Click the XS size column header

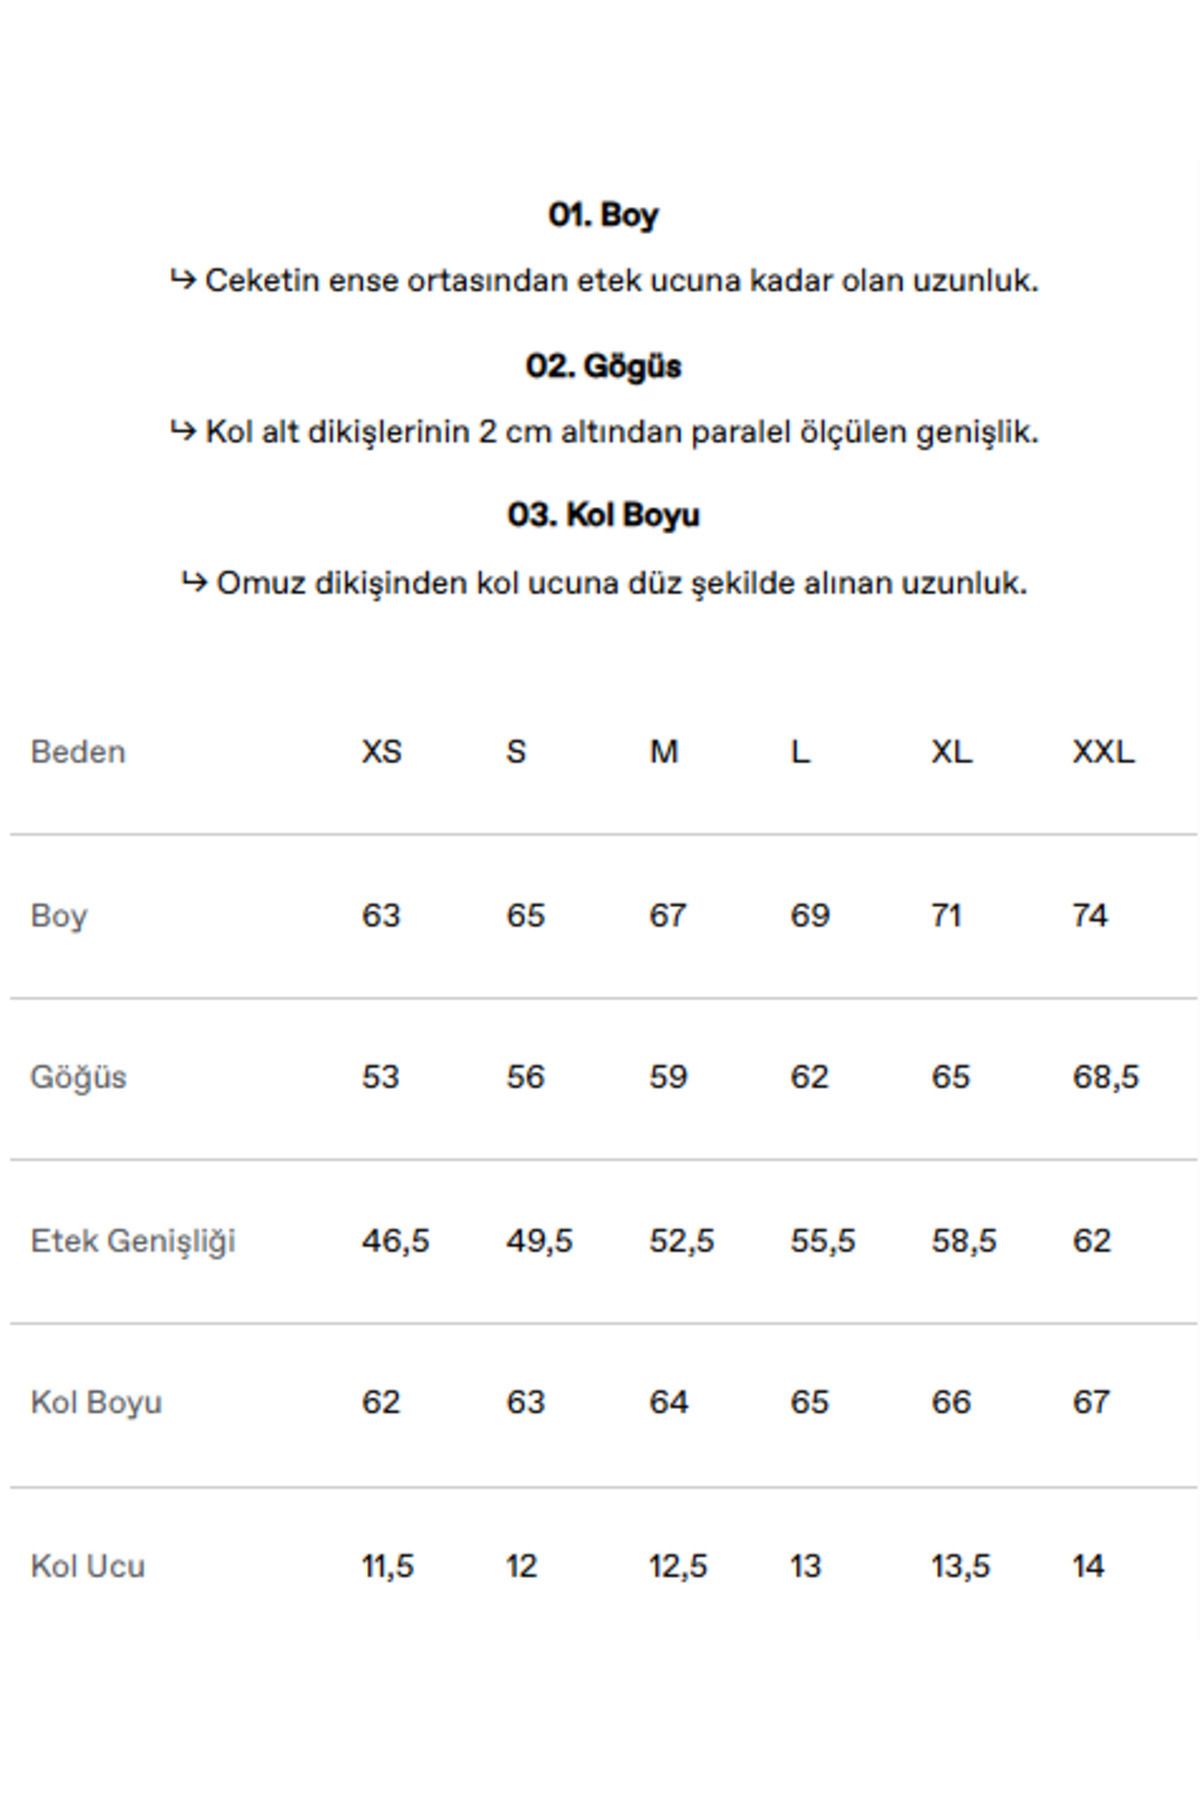point(381,751)
